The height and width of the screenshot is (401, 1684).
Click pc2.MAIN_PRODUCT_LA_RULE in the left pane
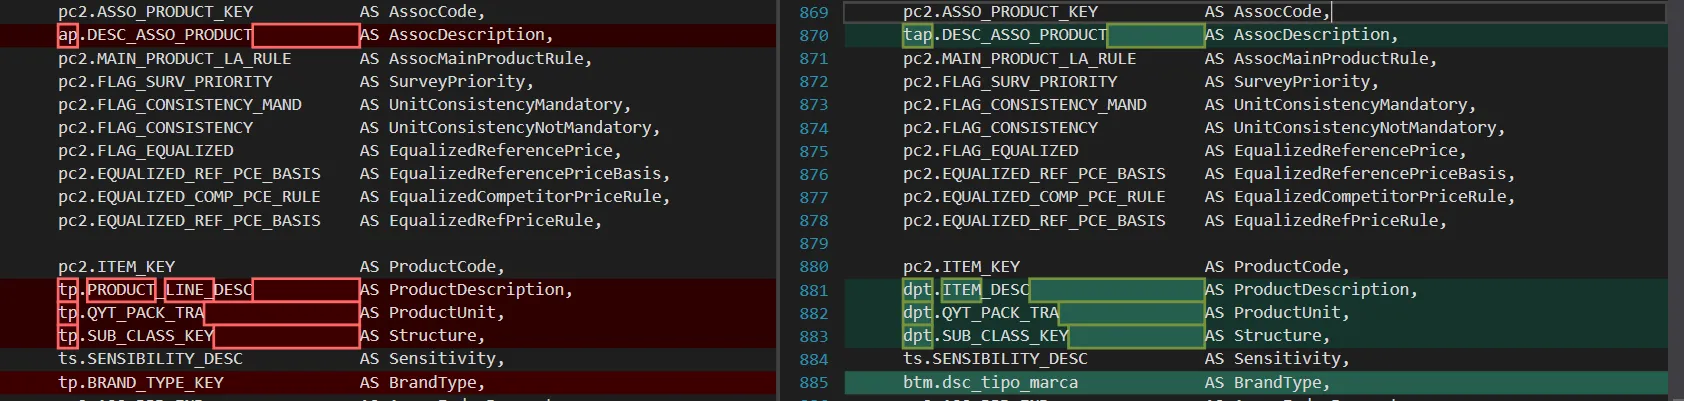click(x=175, y=59)
